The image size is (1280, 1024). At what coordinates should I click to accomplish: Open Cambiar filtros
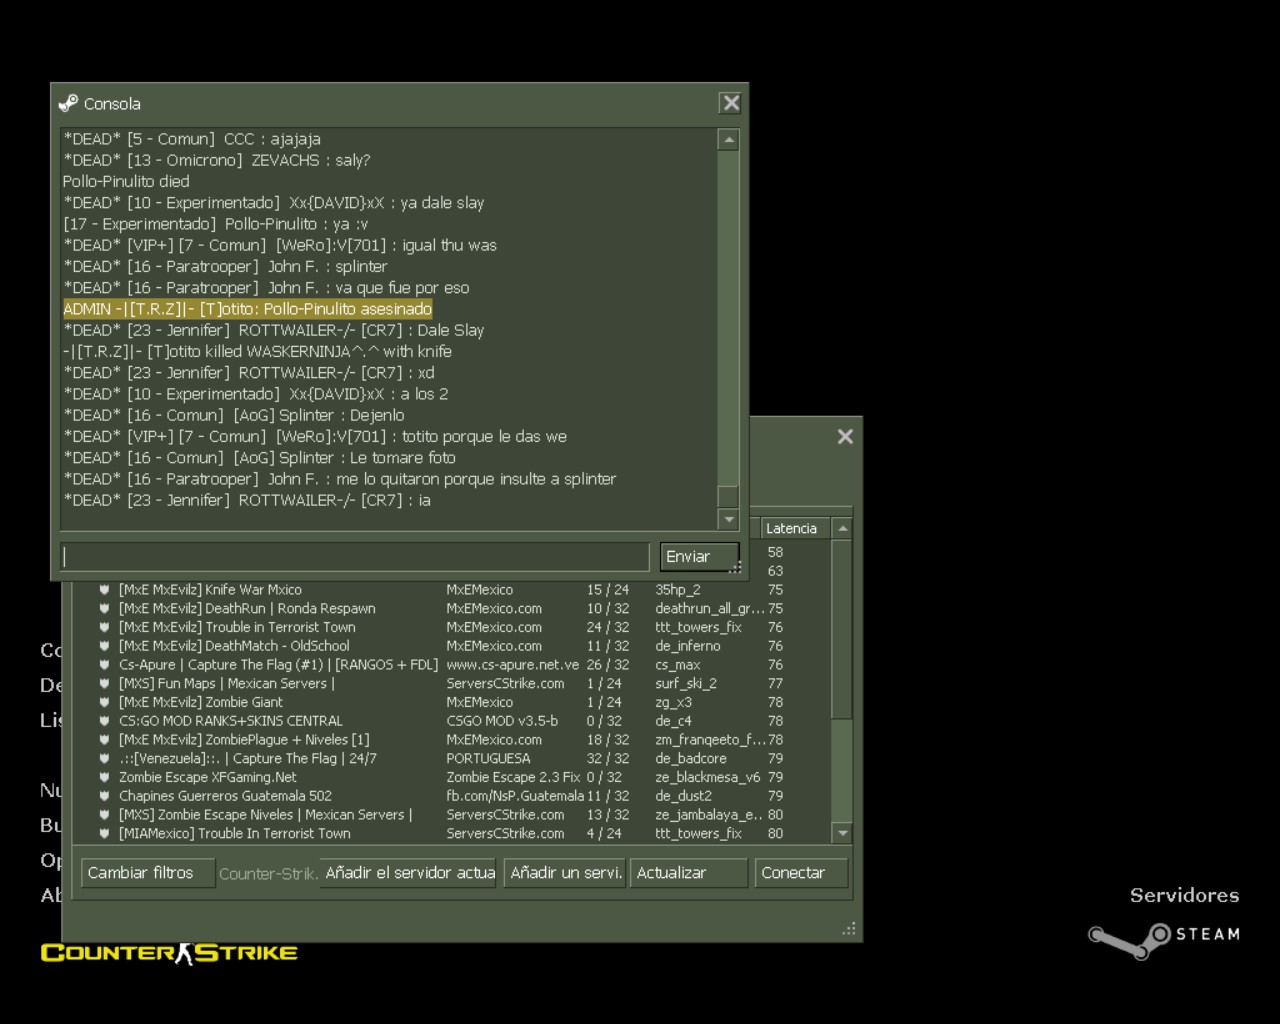point(148,873)
